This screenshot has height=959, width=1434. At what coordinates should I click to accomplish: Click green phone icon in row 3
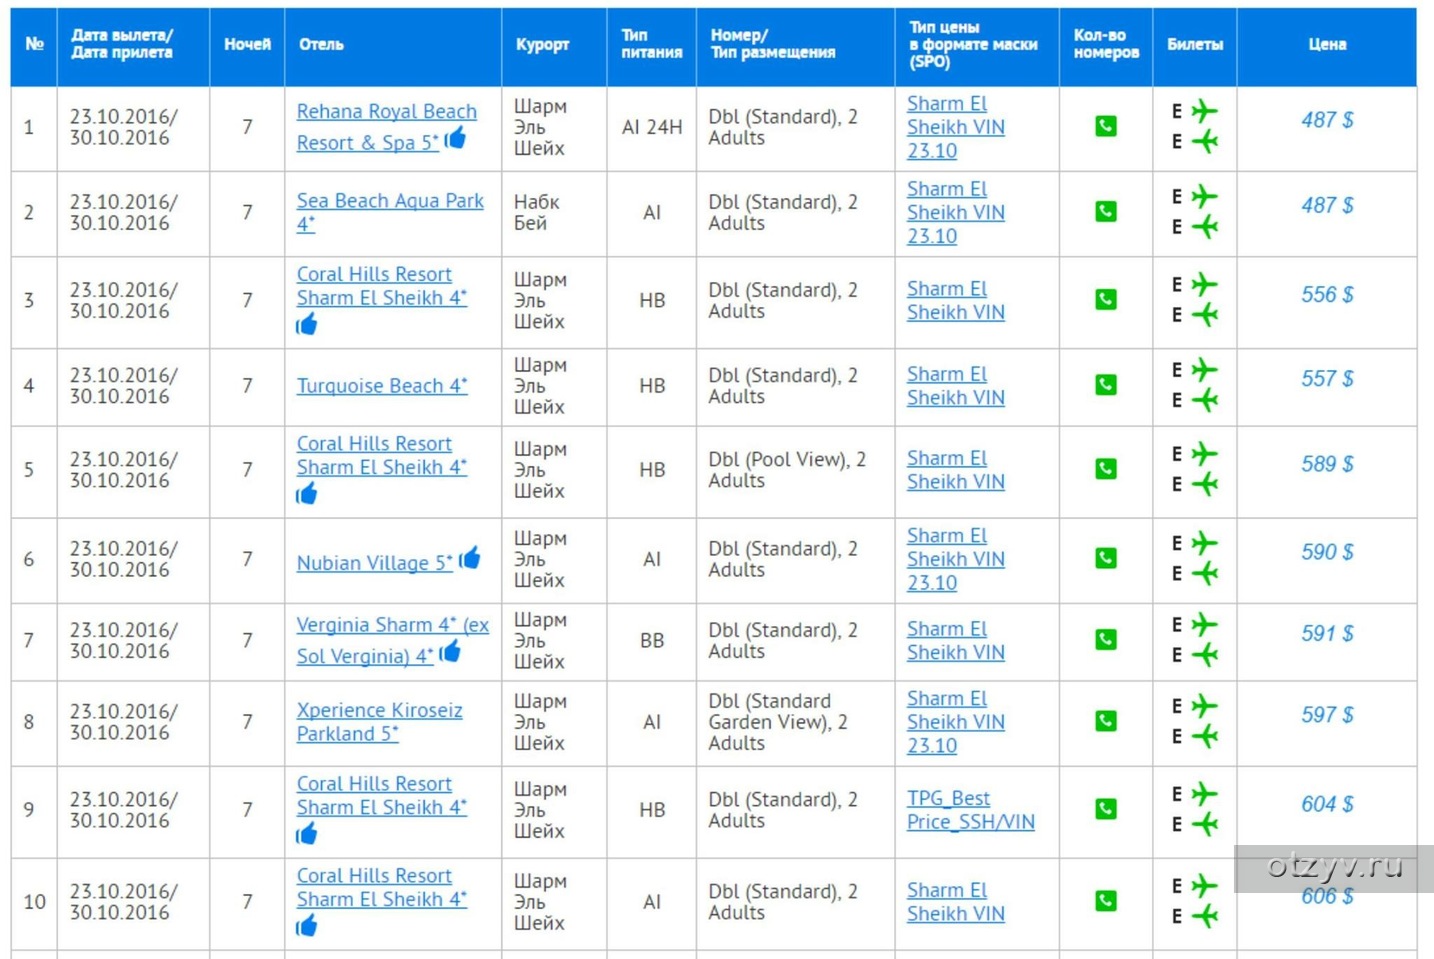1105,299
